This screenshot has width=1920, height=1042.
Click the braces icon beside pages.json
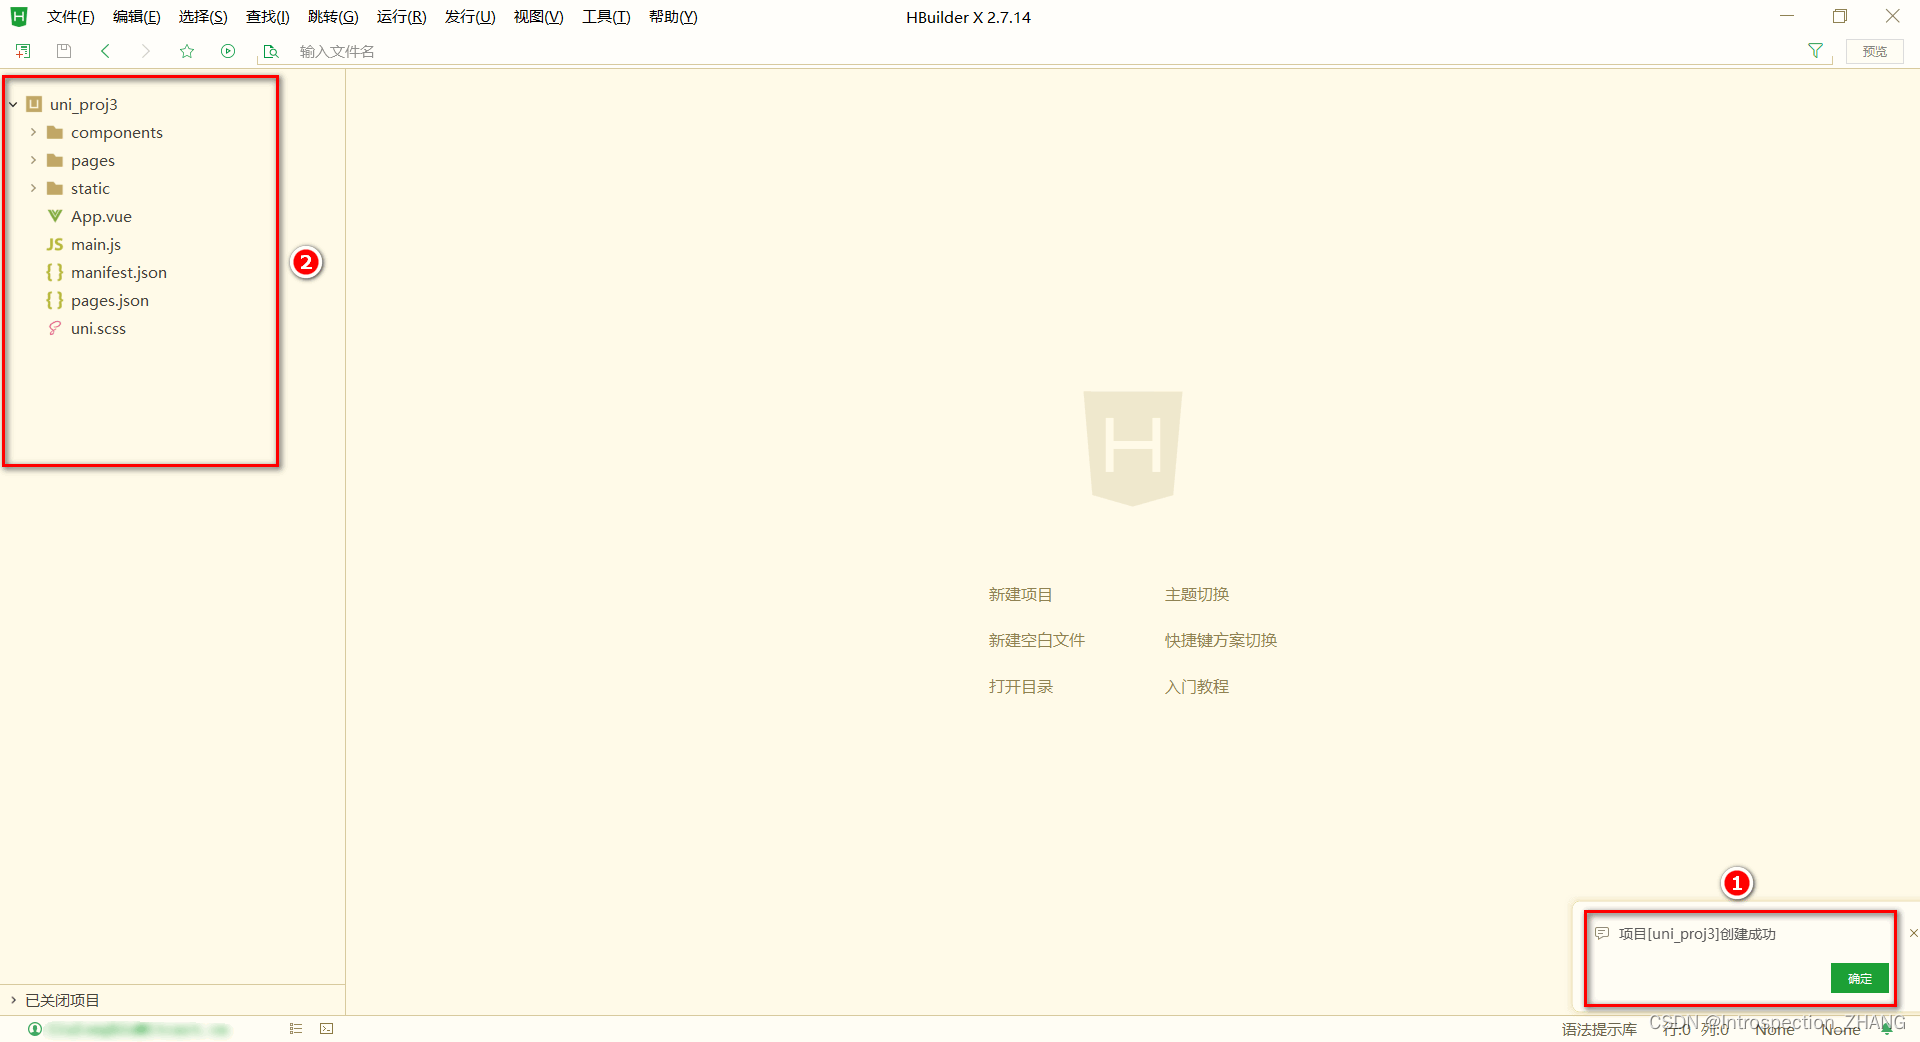(55, 300)
